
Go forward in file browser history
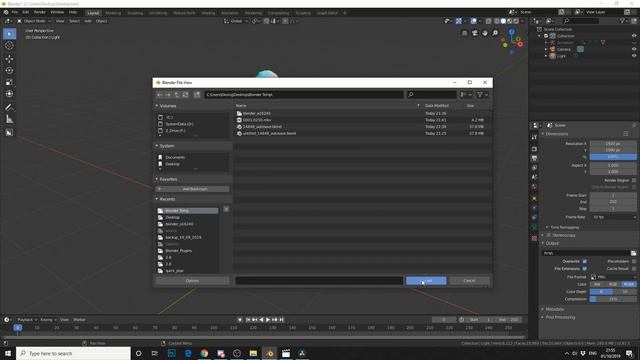(168, 95)
